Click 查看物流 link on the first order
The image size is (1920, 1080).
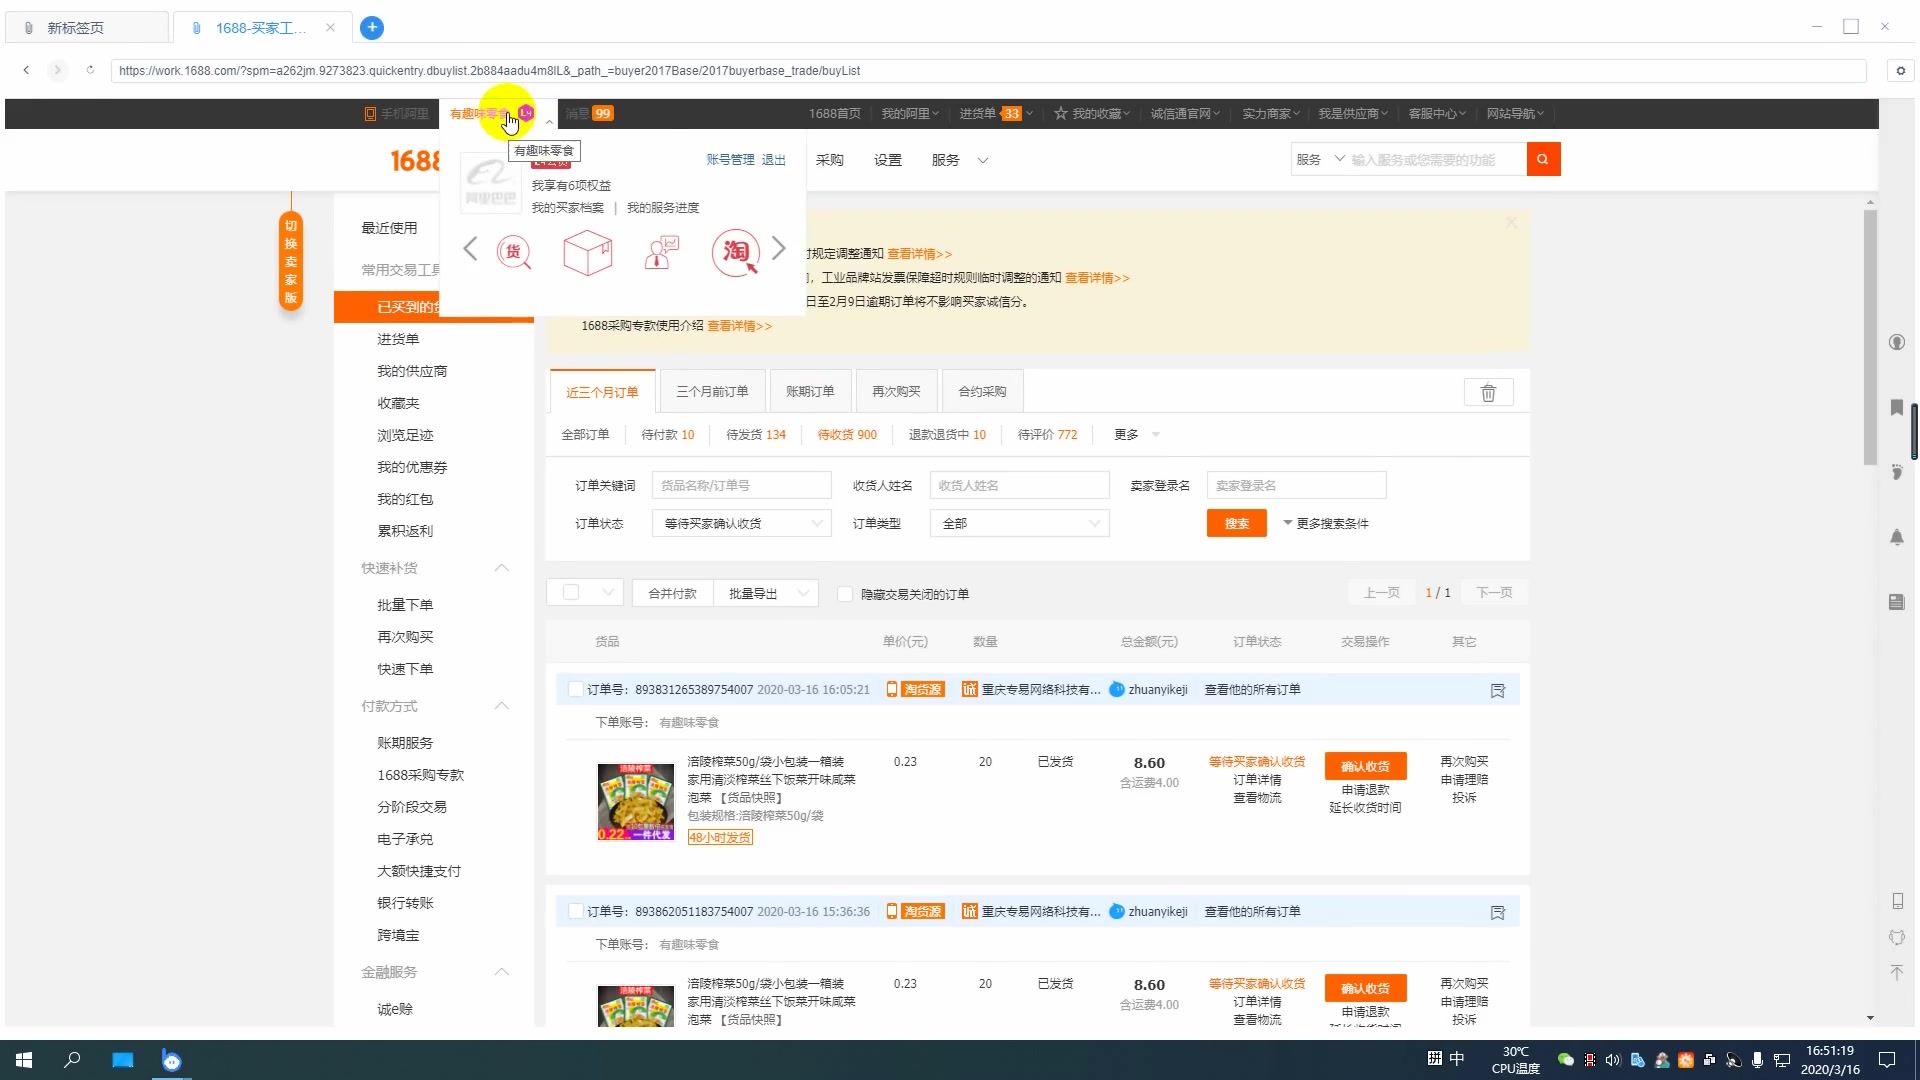(x=1257, y=798)
